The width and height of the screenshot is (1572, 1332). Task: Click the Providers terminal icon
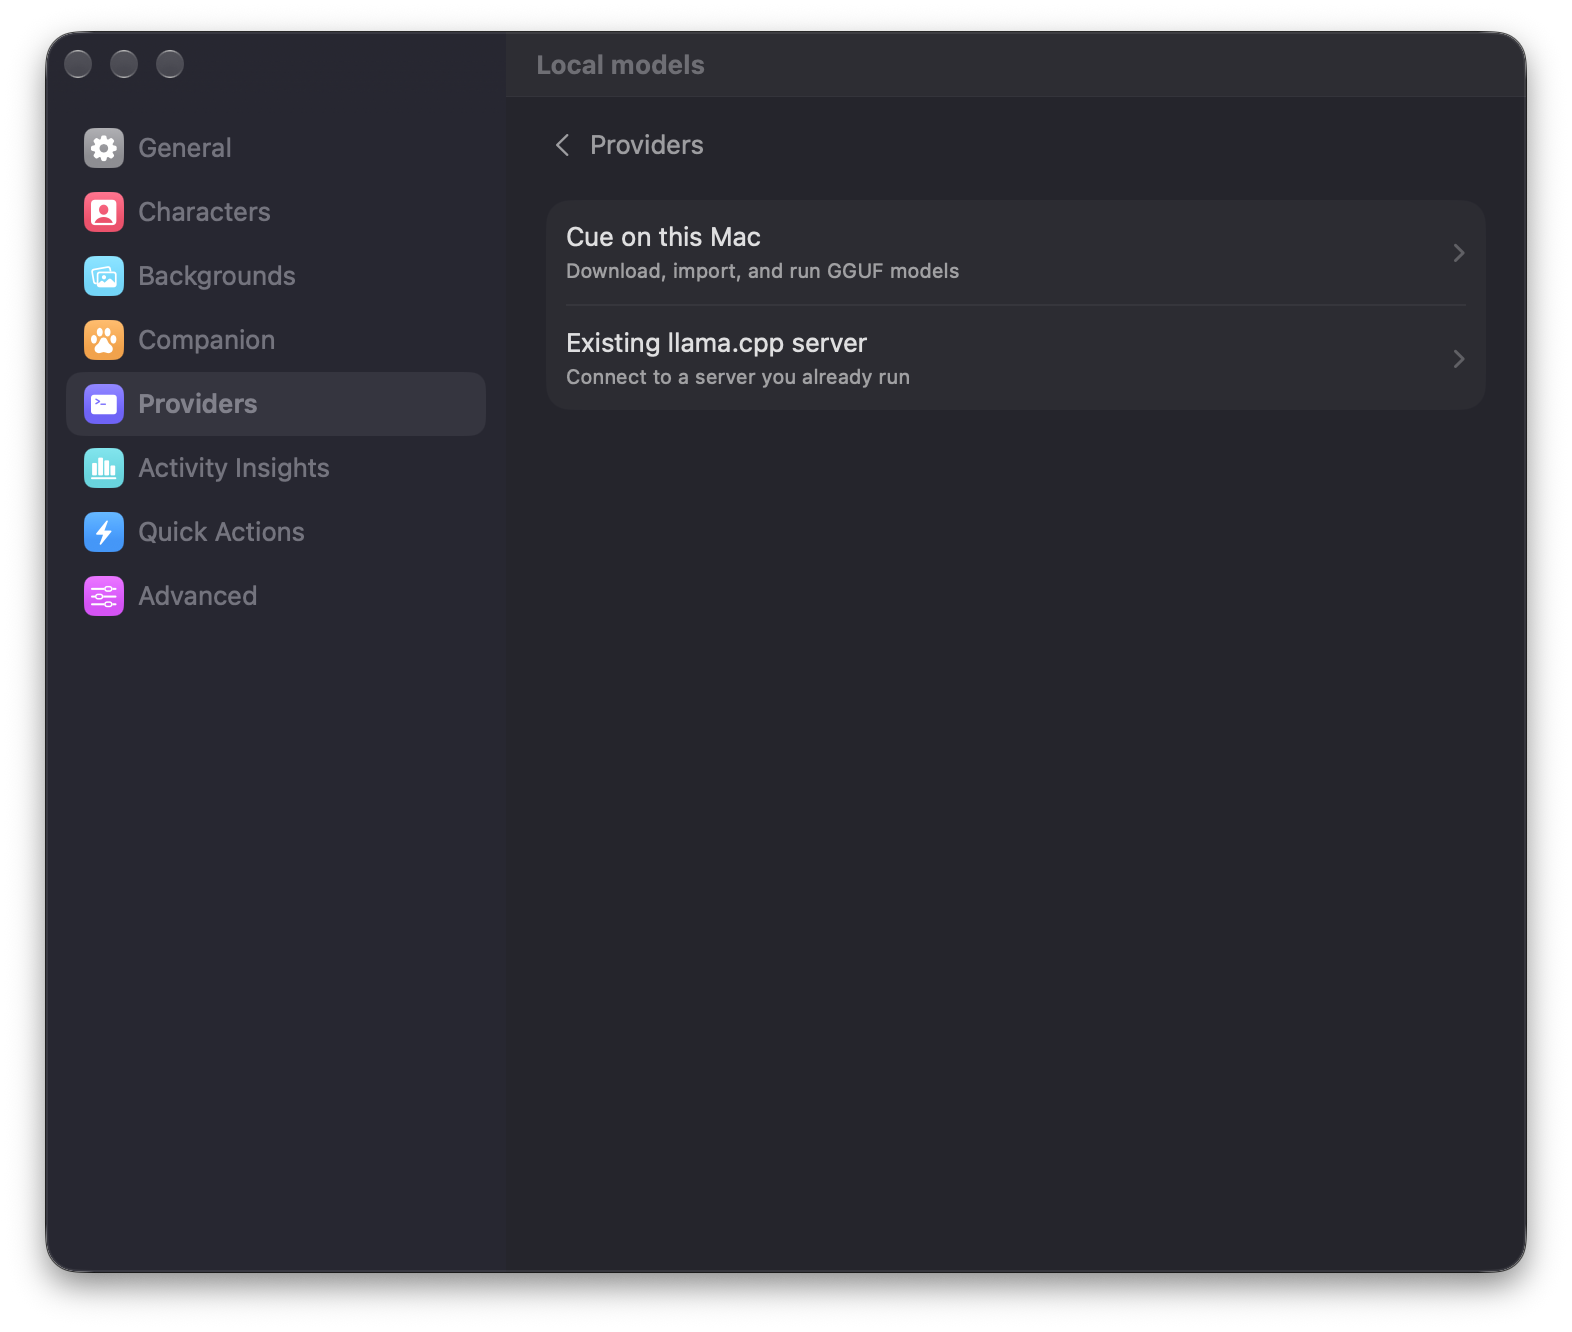[104, 404]
